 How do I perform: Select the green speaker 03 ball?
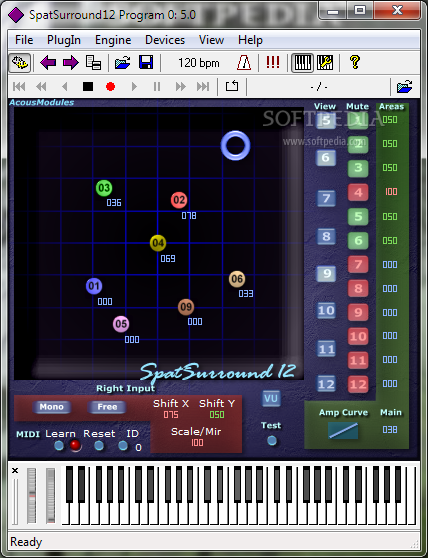(x=104, y=188)
